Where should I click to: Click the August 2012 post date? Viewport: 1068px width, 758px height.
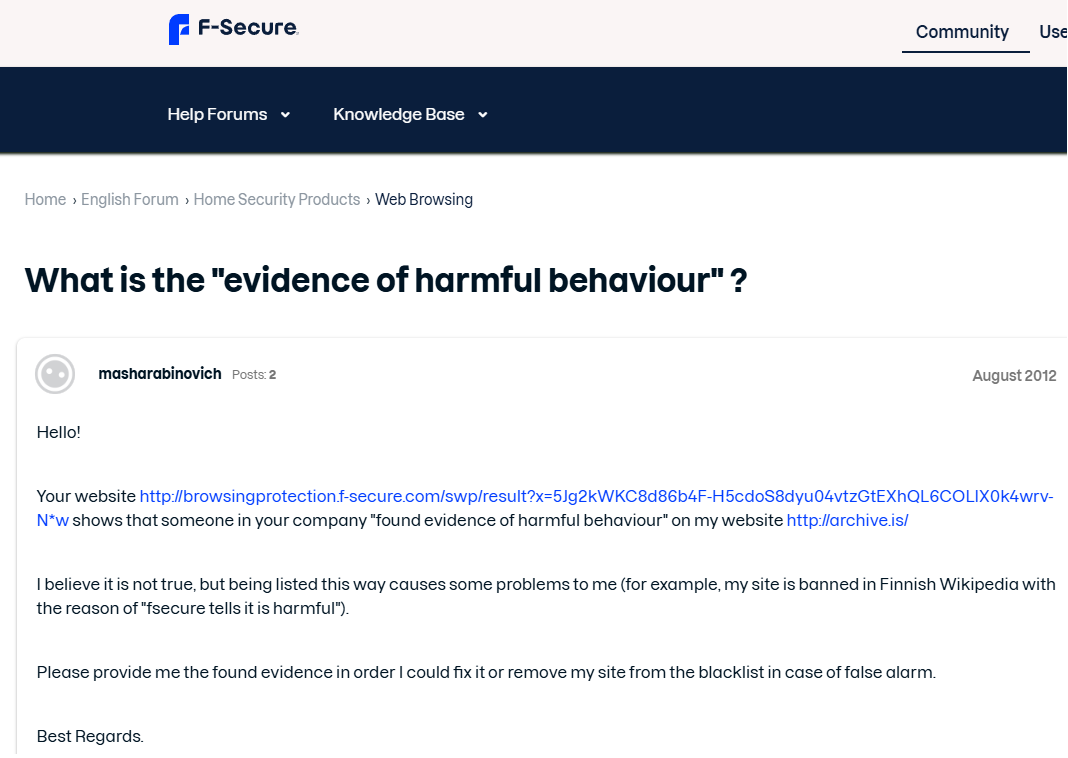[x=1014, y=376]
